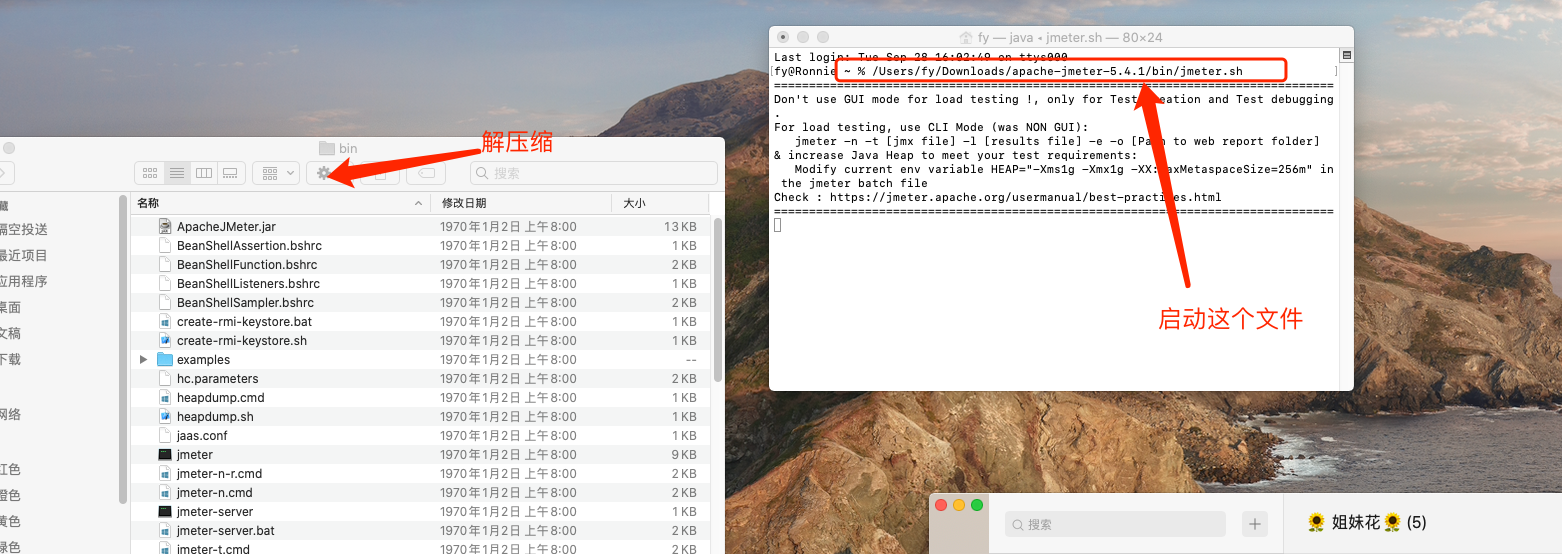This screenshot has width=1562, height=554.
Task: Click the Terminal scrollback icon at top right
Action: [1346, 55]
